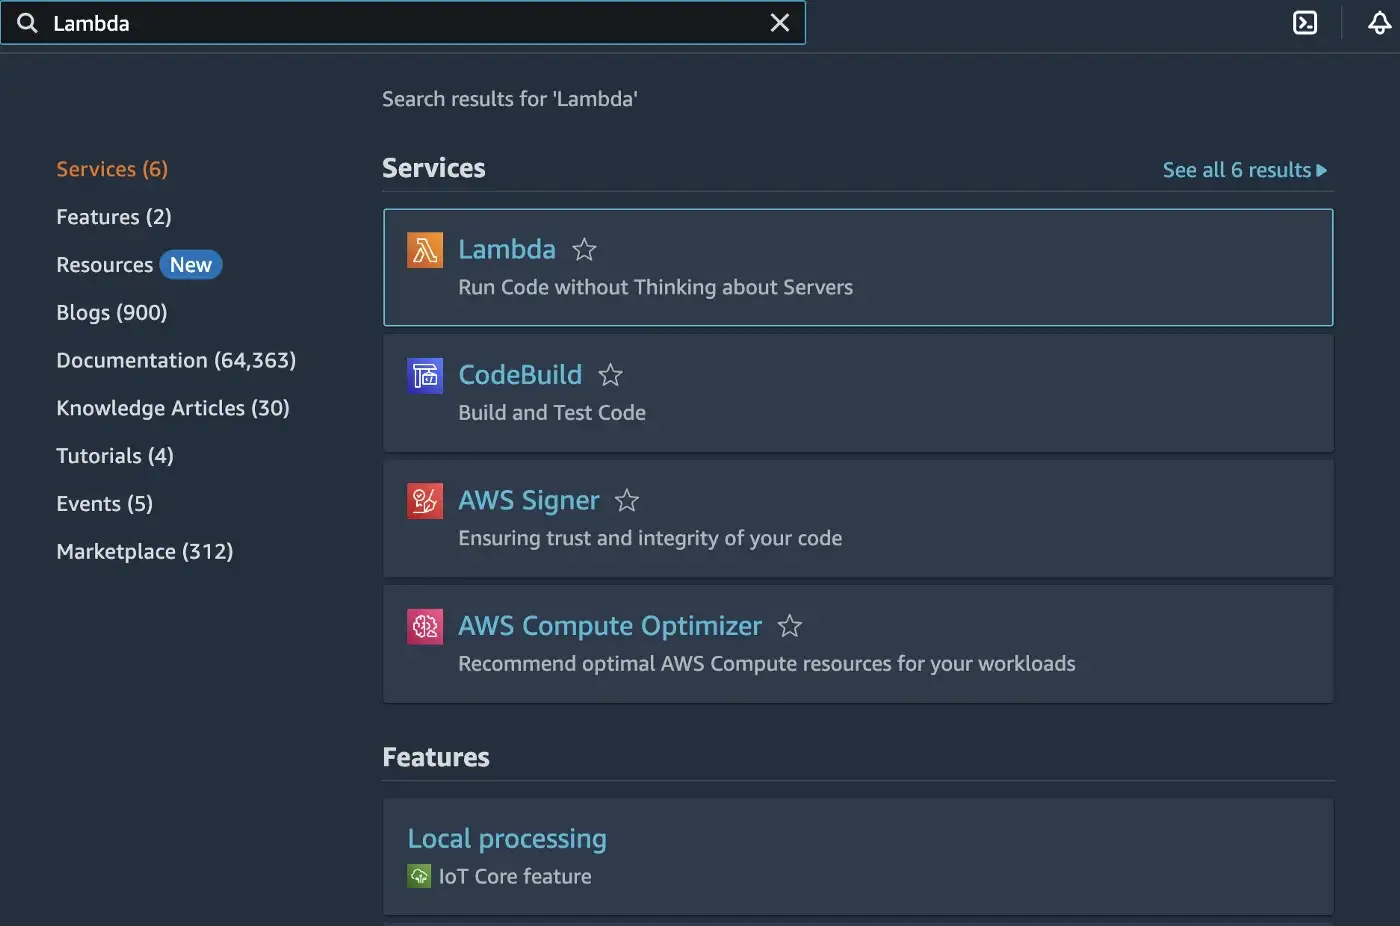Screen dimensions: 1400x926
Task: Select Features (2) category
Action: click(x=114, y=217)
